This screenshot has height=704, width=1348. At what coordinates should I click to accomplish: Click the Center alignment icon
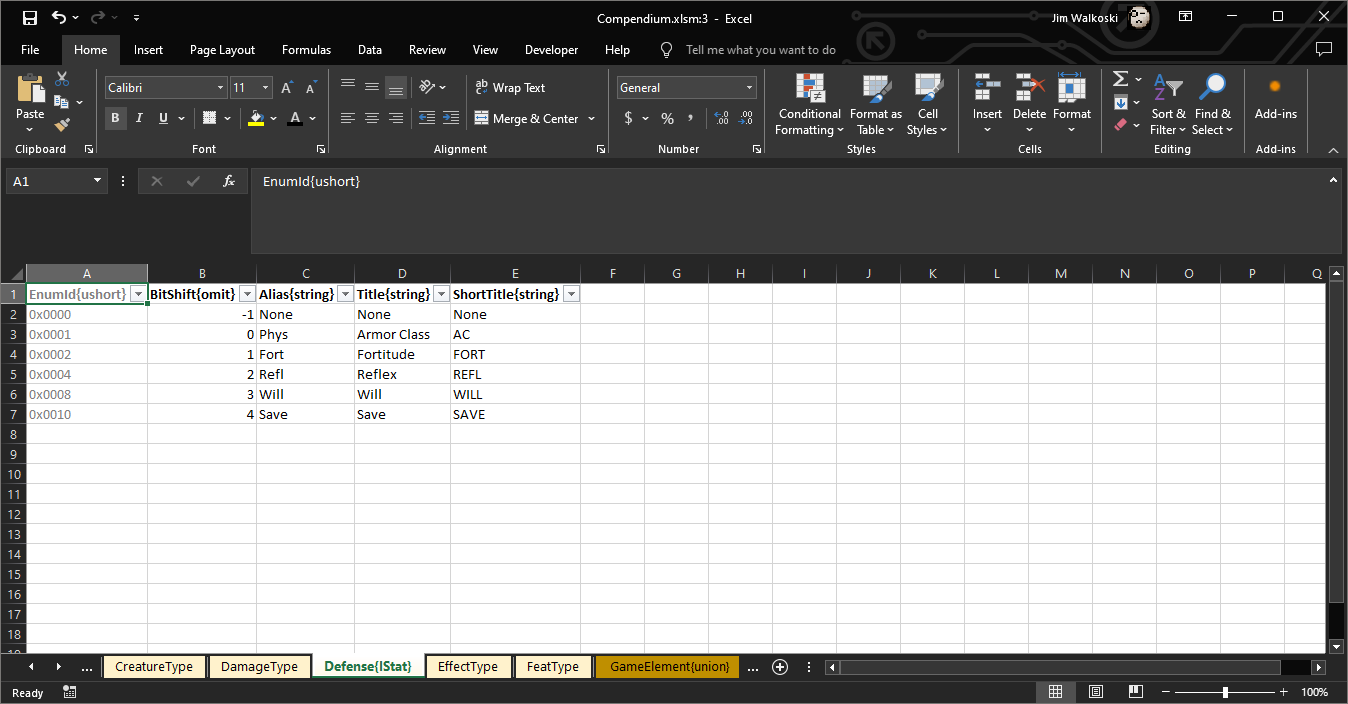pos(372,118)
